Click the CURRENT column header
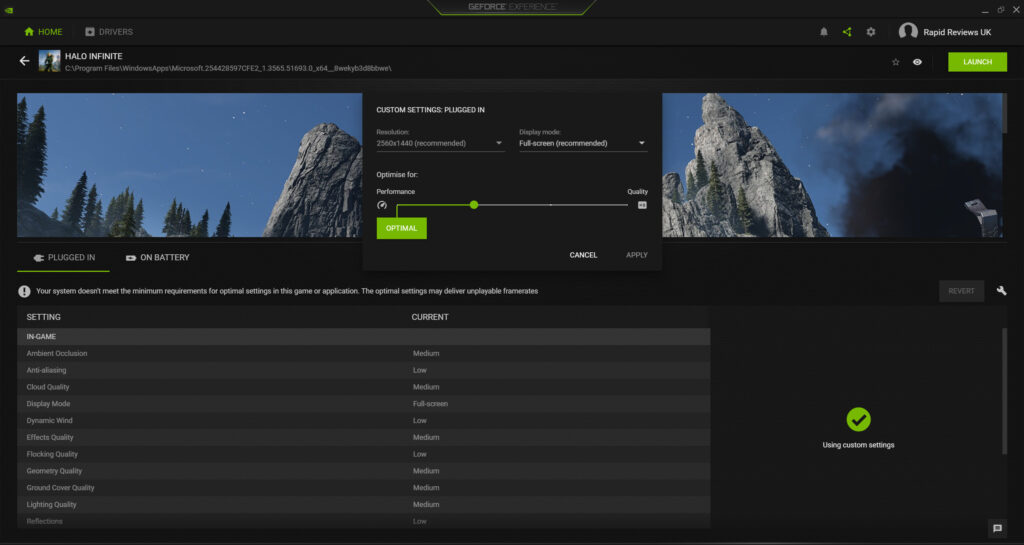The image size is (1024, 545). click(430, 317)
